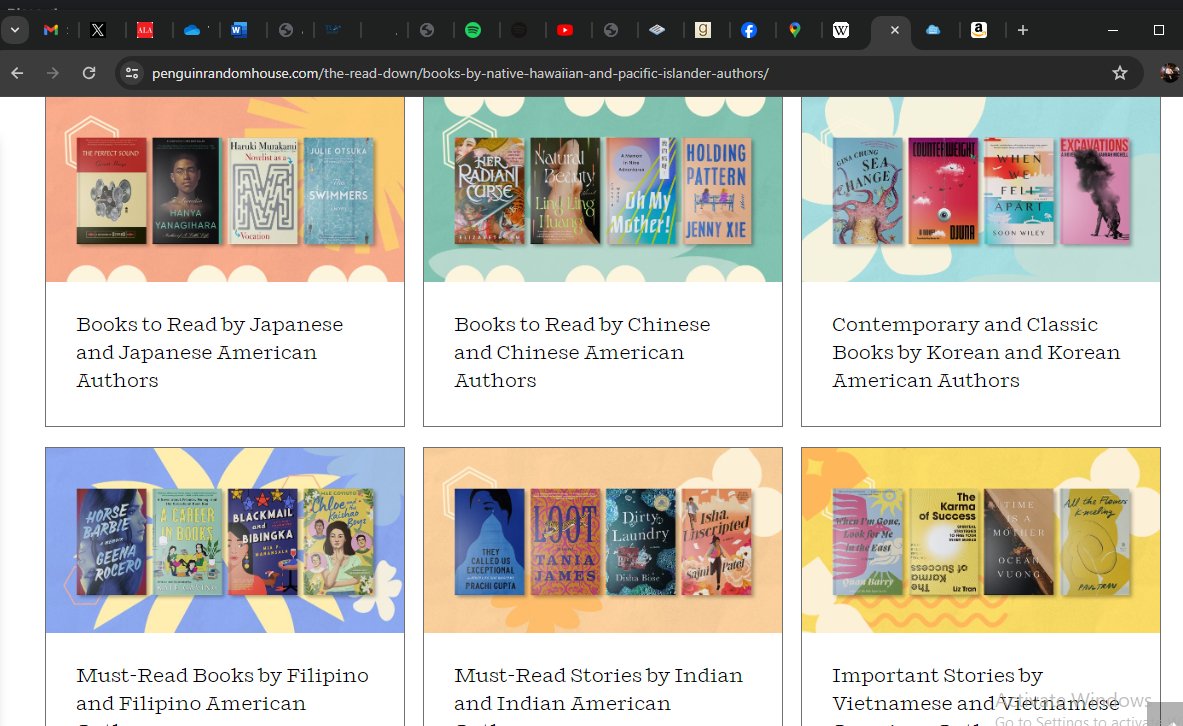
Task: Reload the current page
Action: coord(89,73)
